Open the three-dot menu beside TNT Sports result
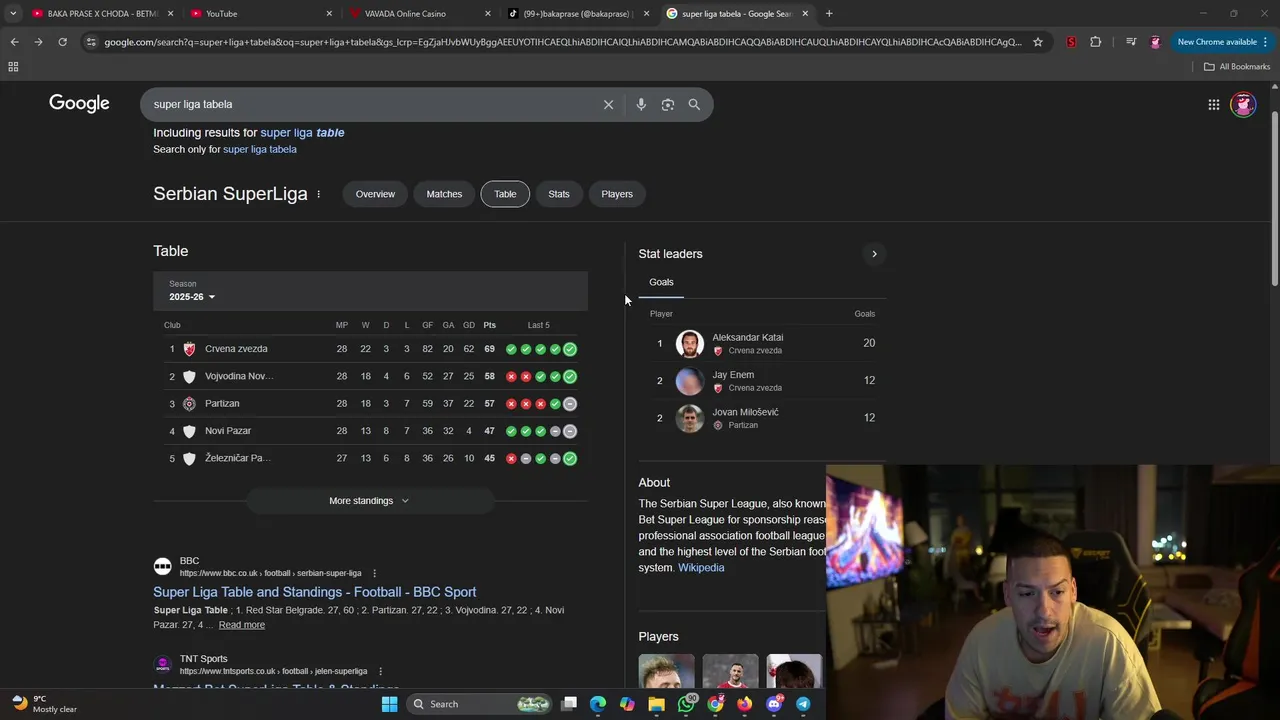Screen dimensions: 1280x720 (380, 671)
